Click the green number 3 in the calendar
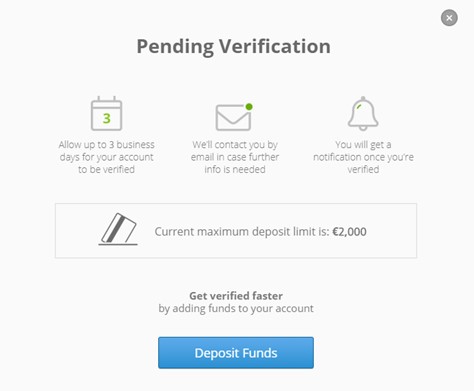474x391 pixels. tap(107, 118)
